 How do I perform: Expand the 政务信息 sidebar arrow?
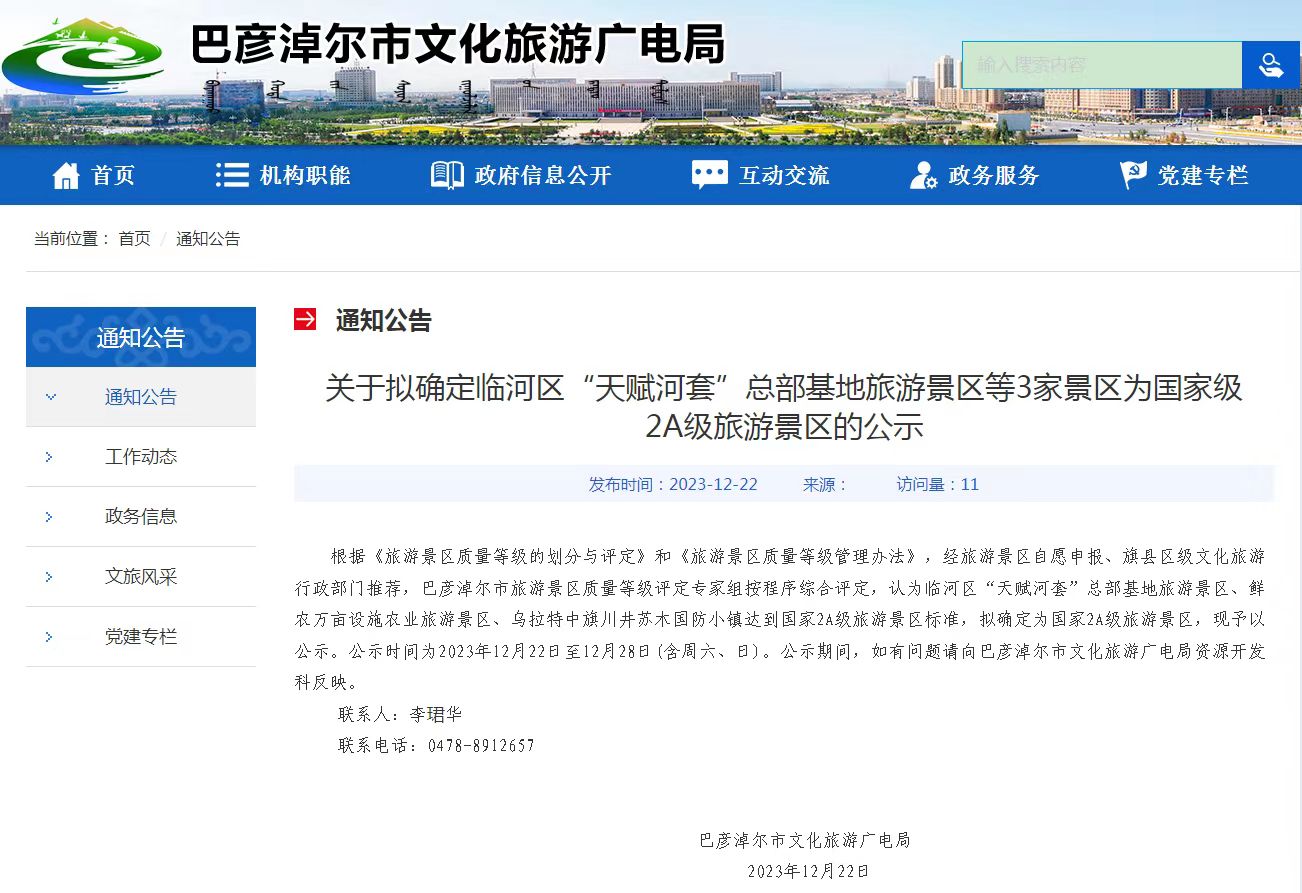49,517
